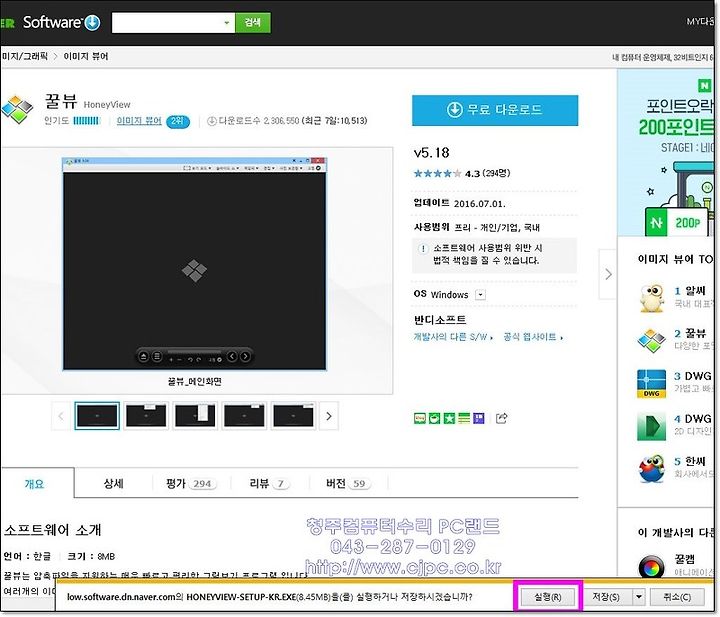720x617 pixels.
Task: Open the search box dropdown arrow
Action: 226,22
